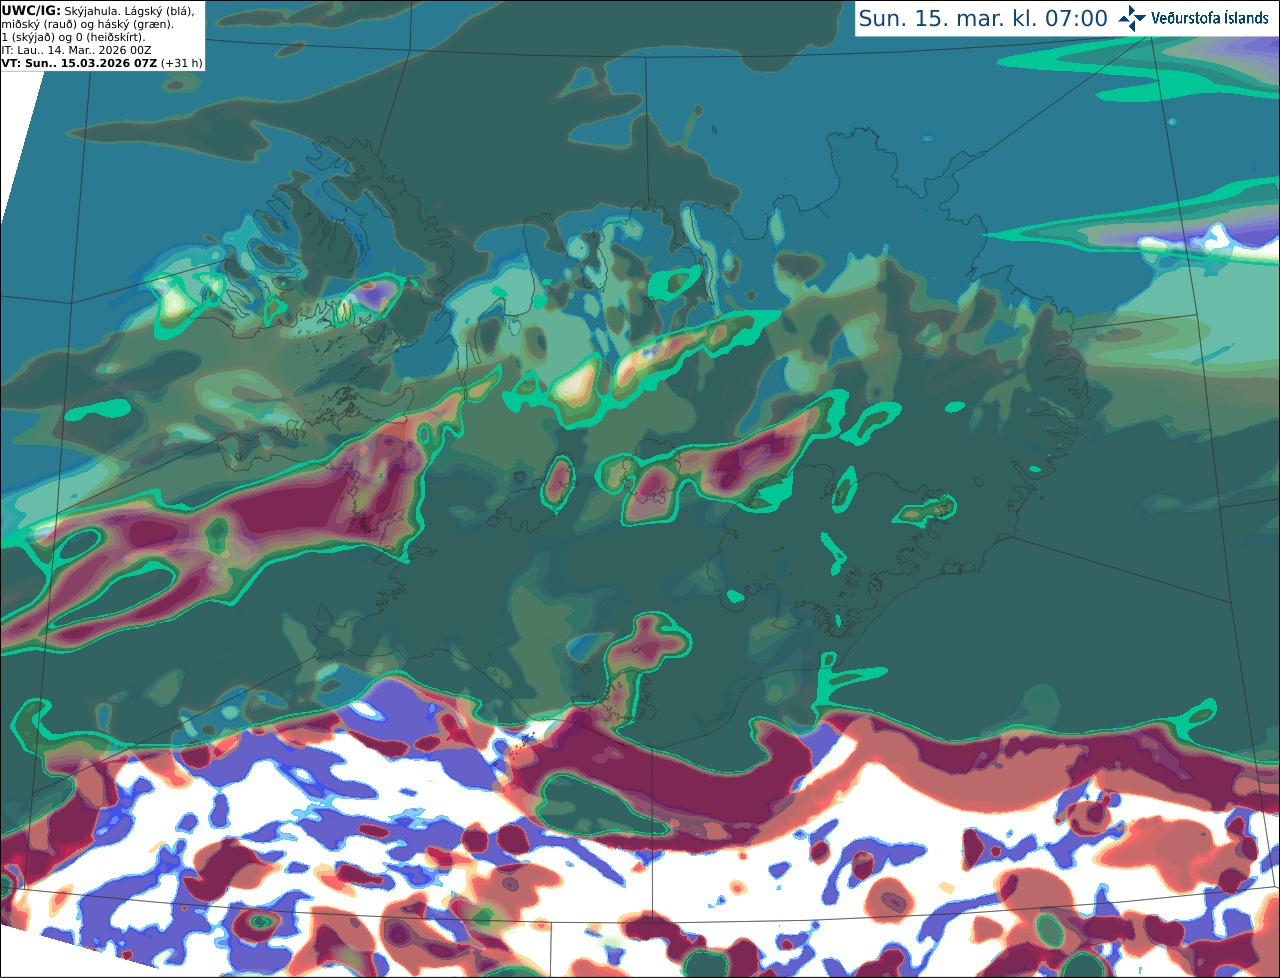
Task: Click the "IT: Lau.. 14. Mar.. 2026 00Z" line
Action: [76, 50]
